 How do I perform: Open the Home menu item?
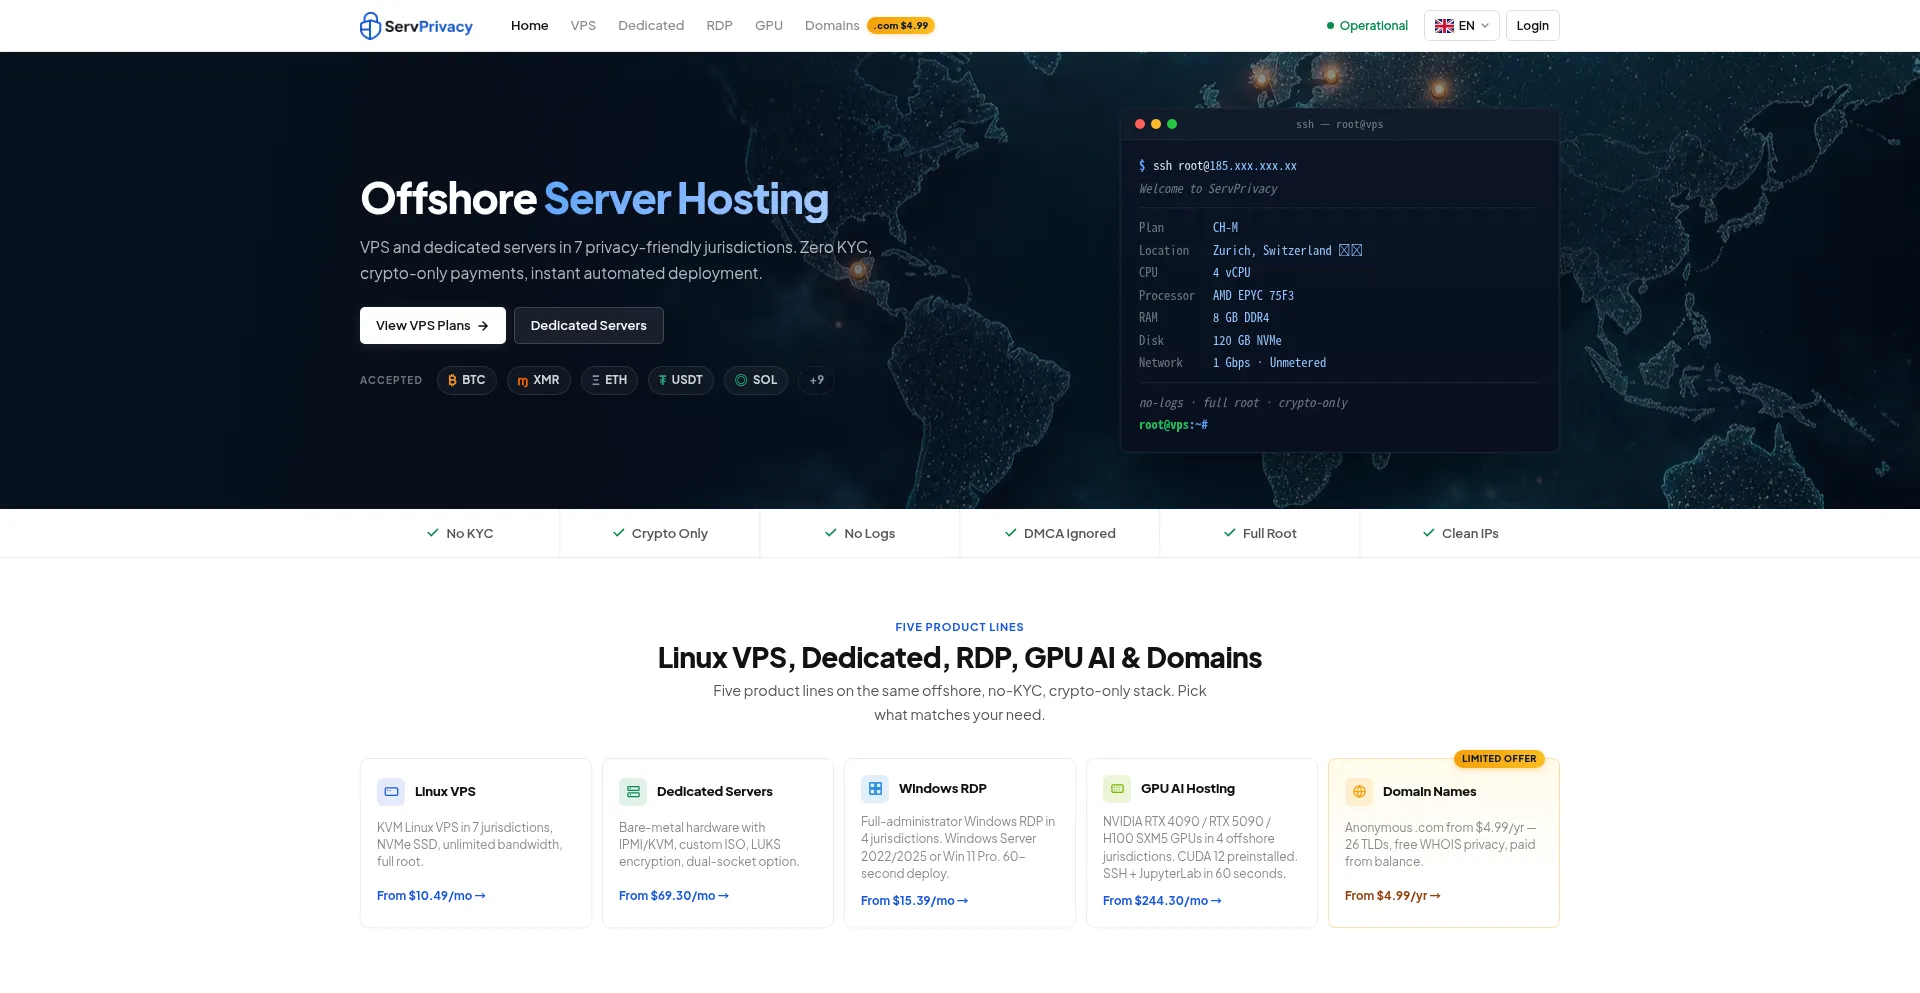point(529,26)
